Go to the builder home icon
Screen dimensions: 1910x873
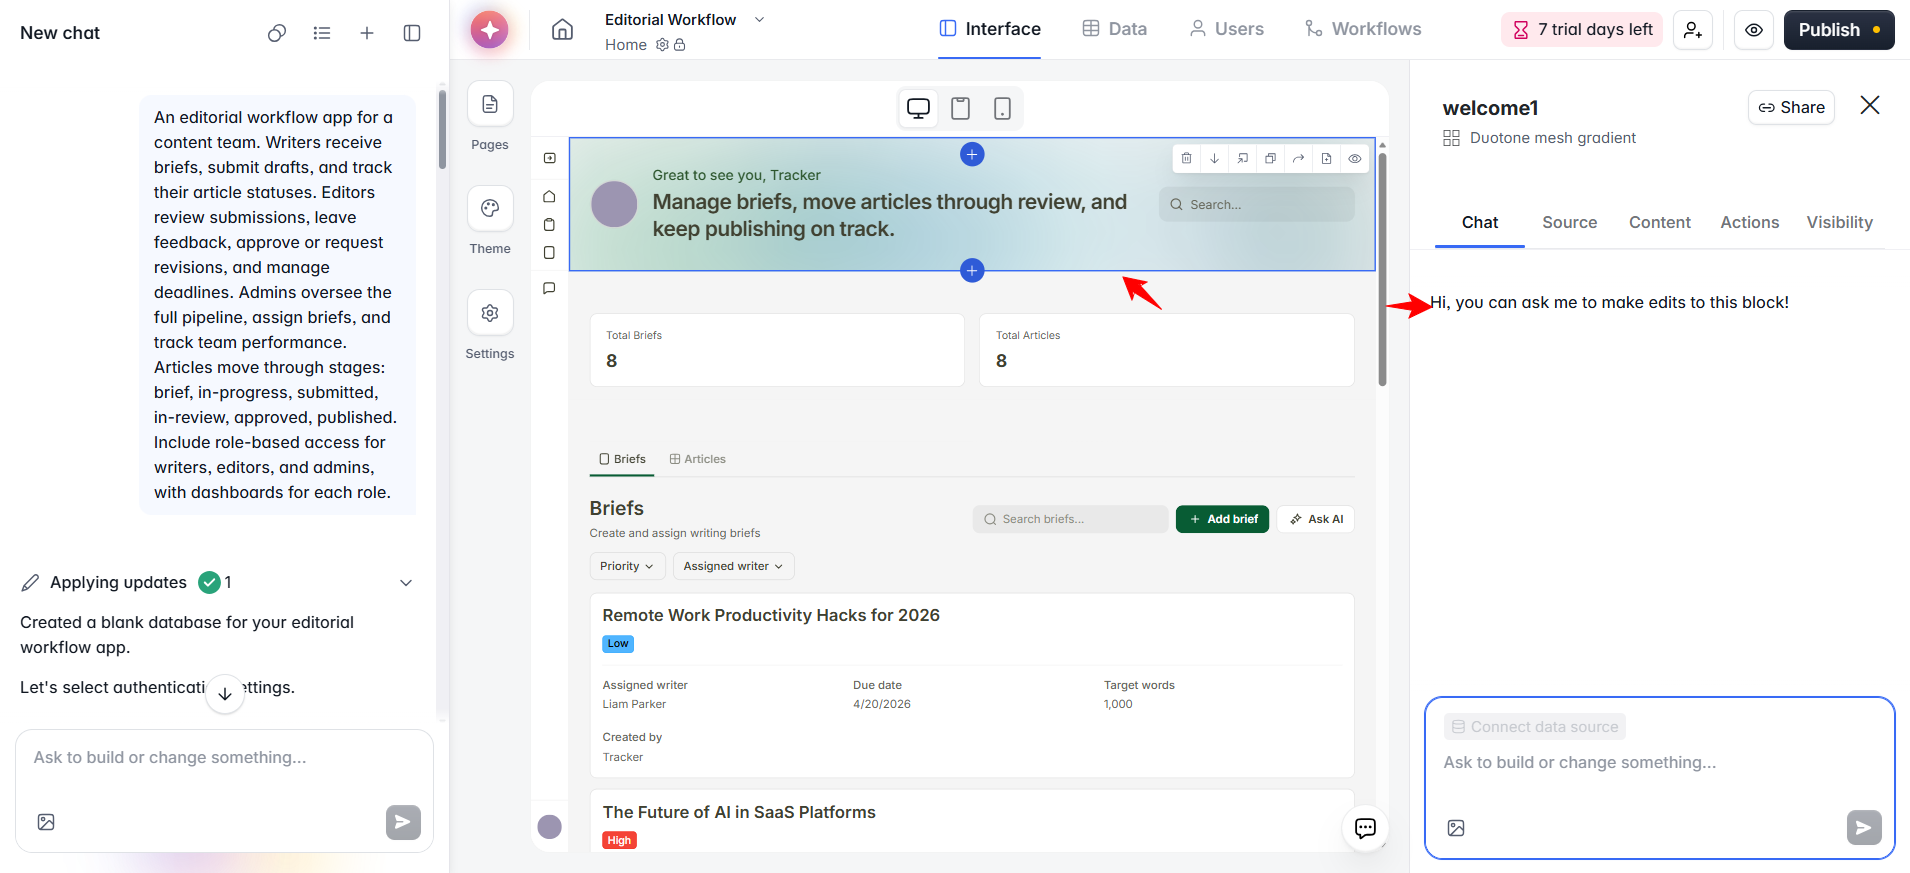tap(563, 29)
